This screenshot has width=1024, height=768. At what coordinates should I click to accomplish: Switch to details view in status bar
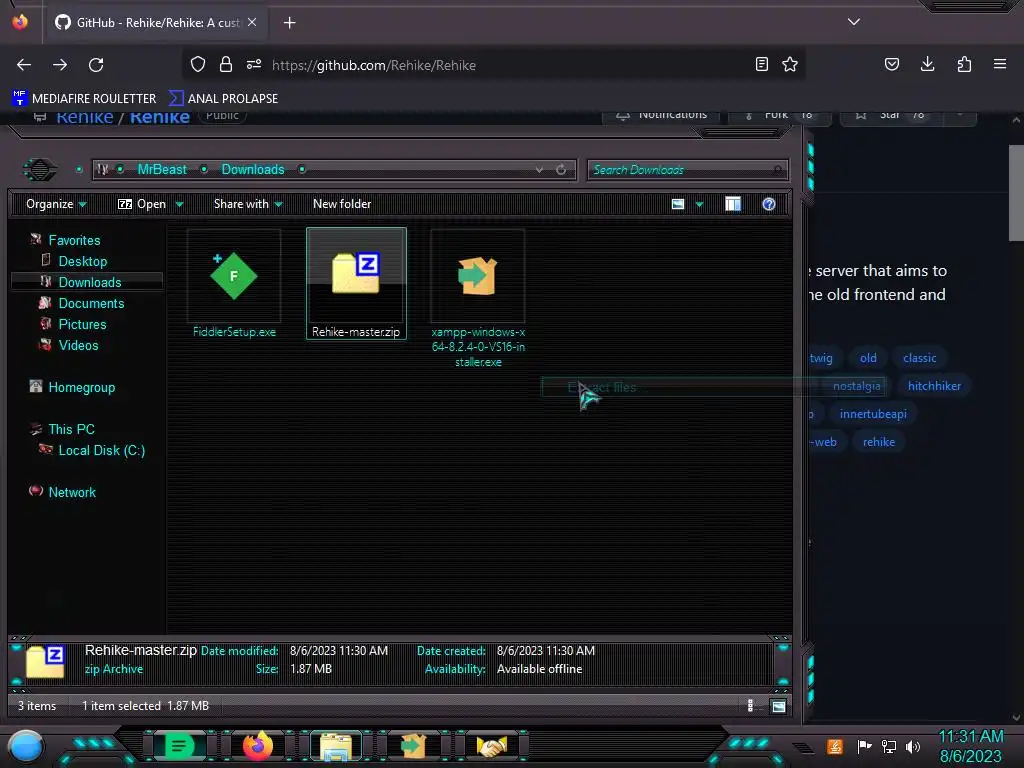[x=750, y=706]
